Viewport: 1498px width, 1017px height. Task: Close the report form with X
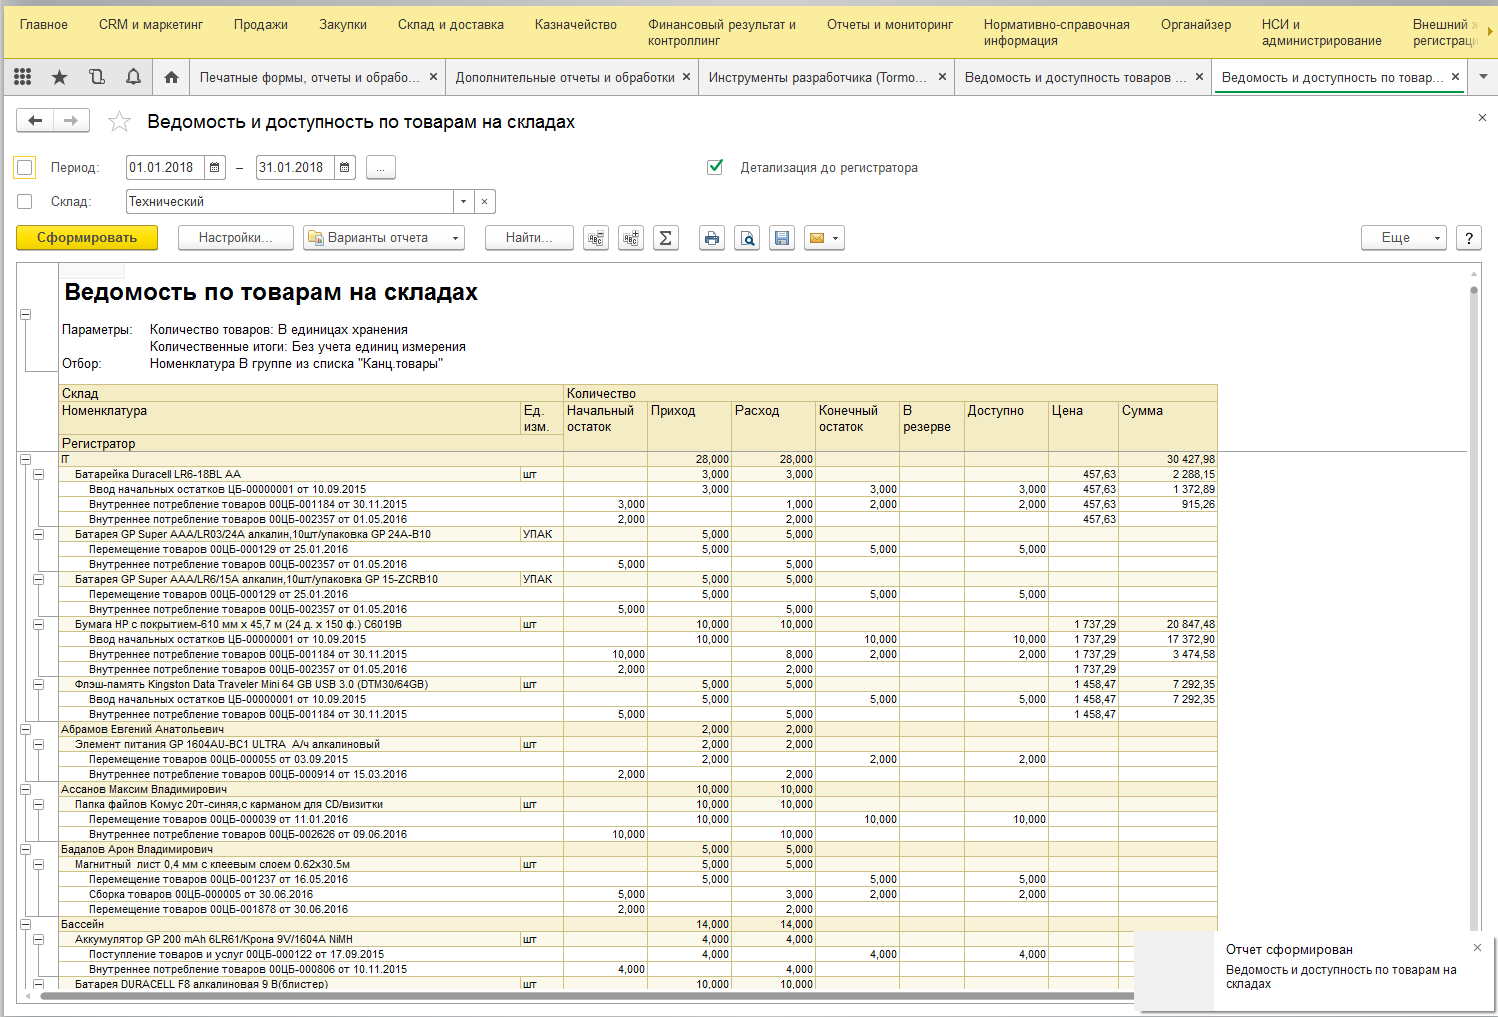[x=1482, y=118]
